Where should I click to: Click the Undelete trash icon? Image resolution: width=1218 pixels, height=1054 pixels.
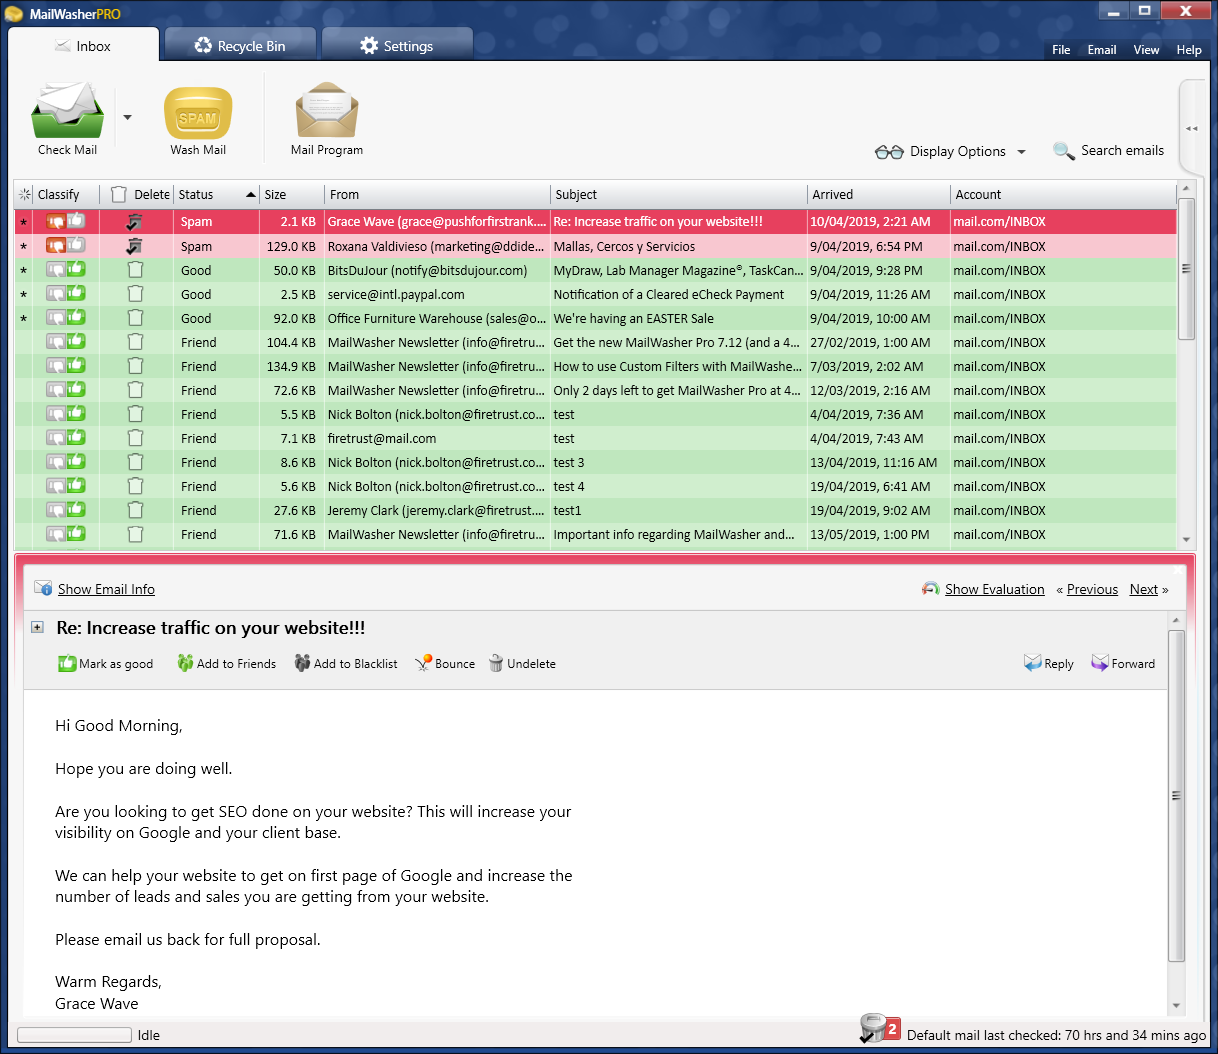(x=496, y=663)
